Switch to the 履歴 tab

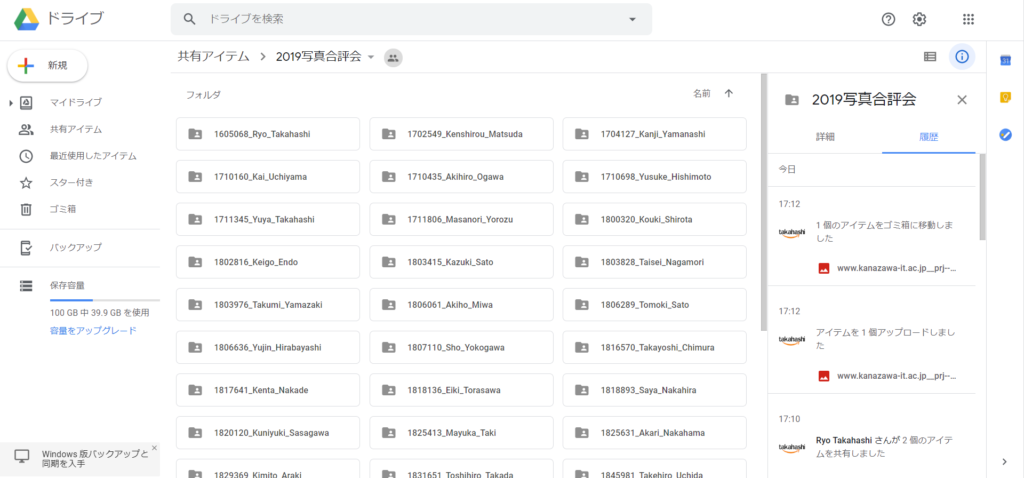coord(929,136)
